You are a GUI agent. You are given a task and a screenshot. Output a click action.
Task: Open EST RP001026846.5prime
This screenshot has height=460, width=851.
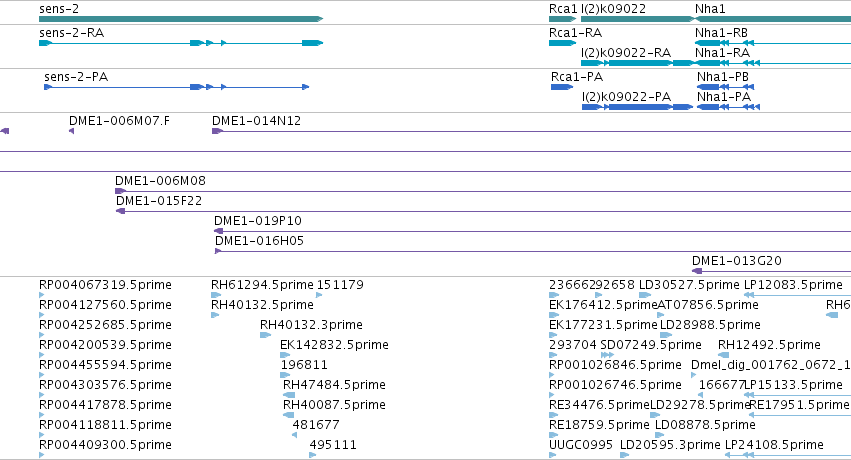(615, 365)
